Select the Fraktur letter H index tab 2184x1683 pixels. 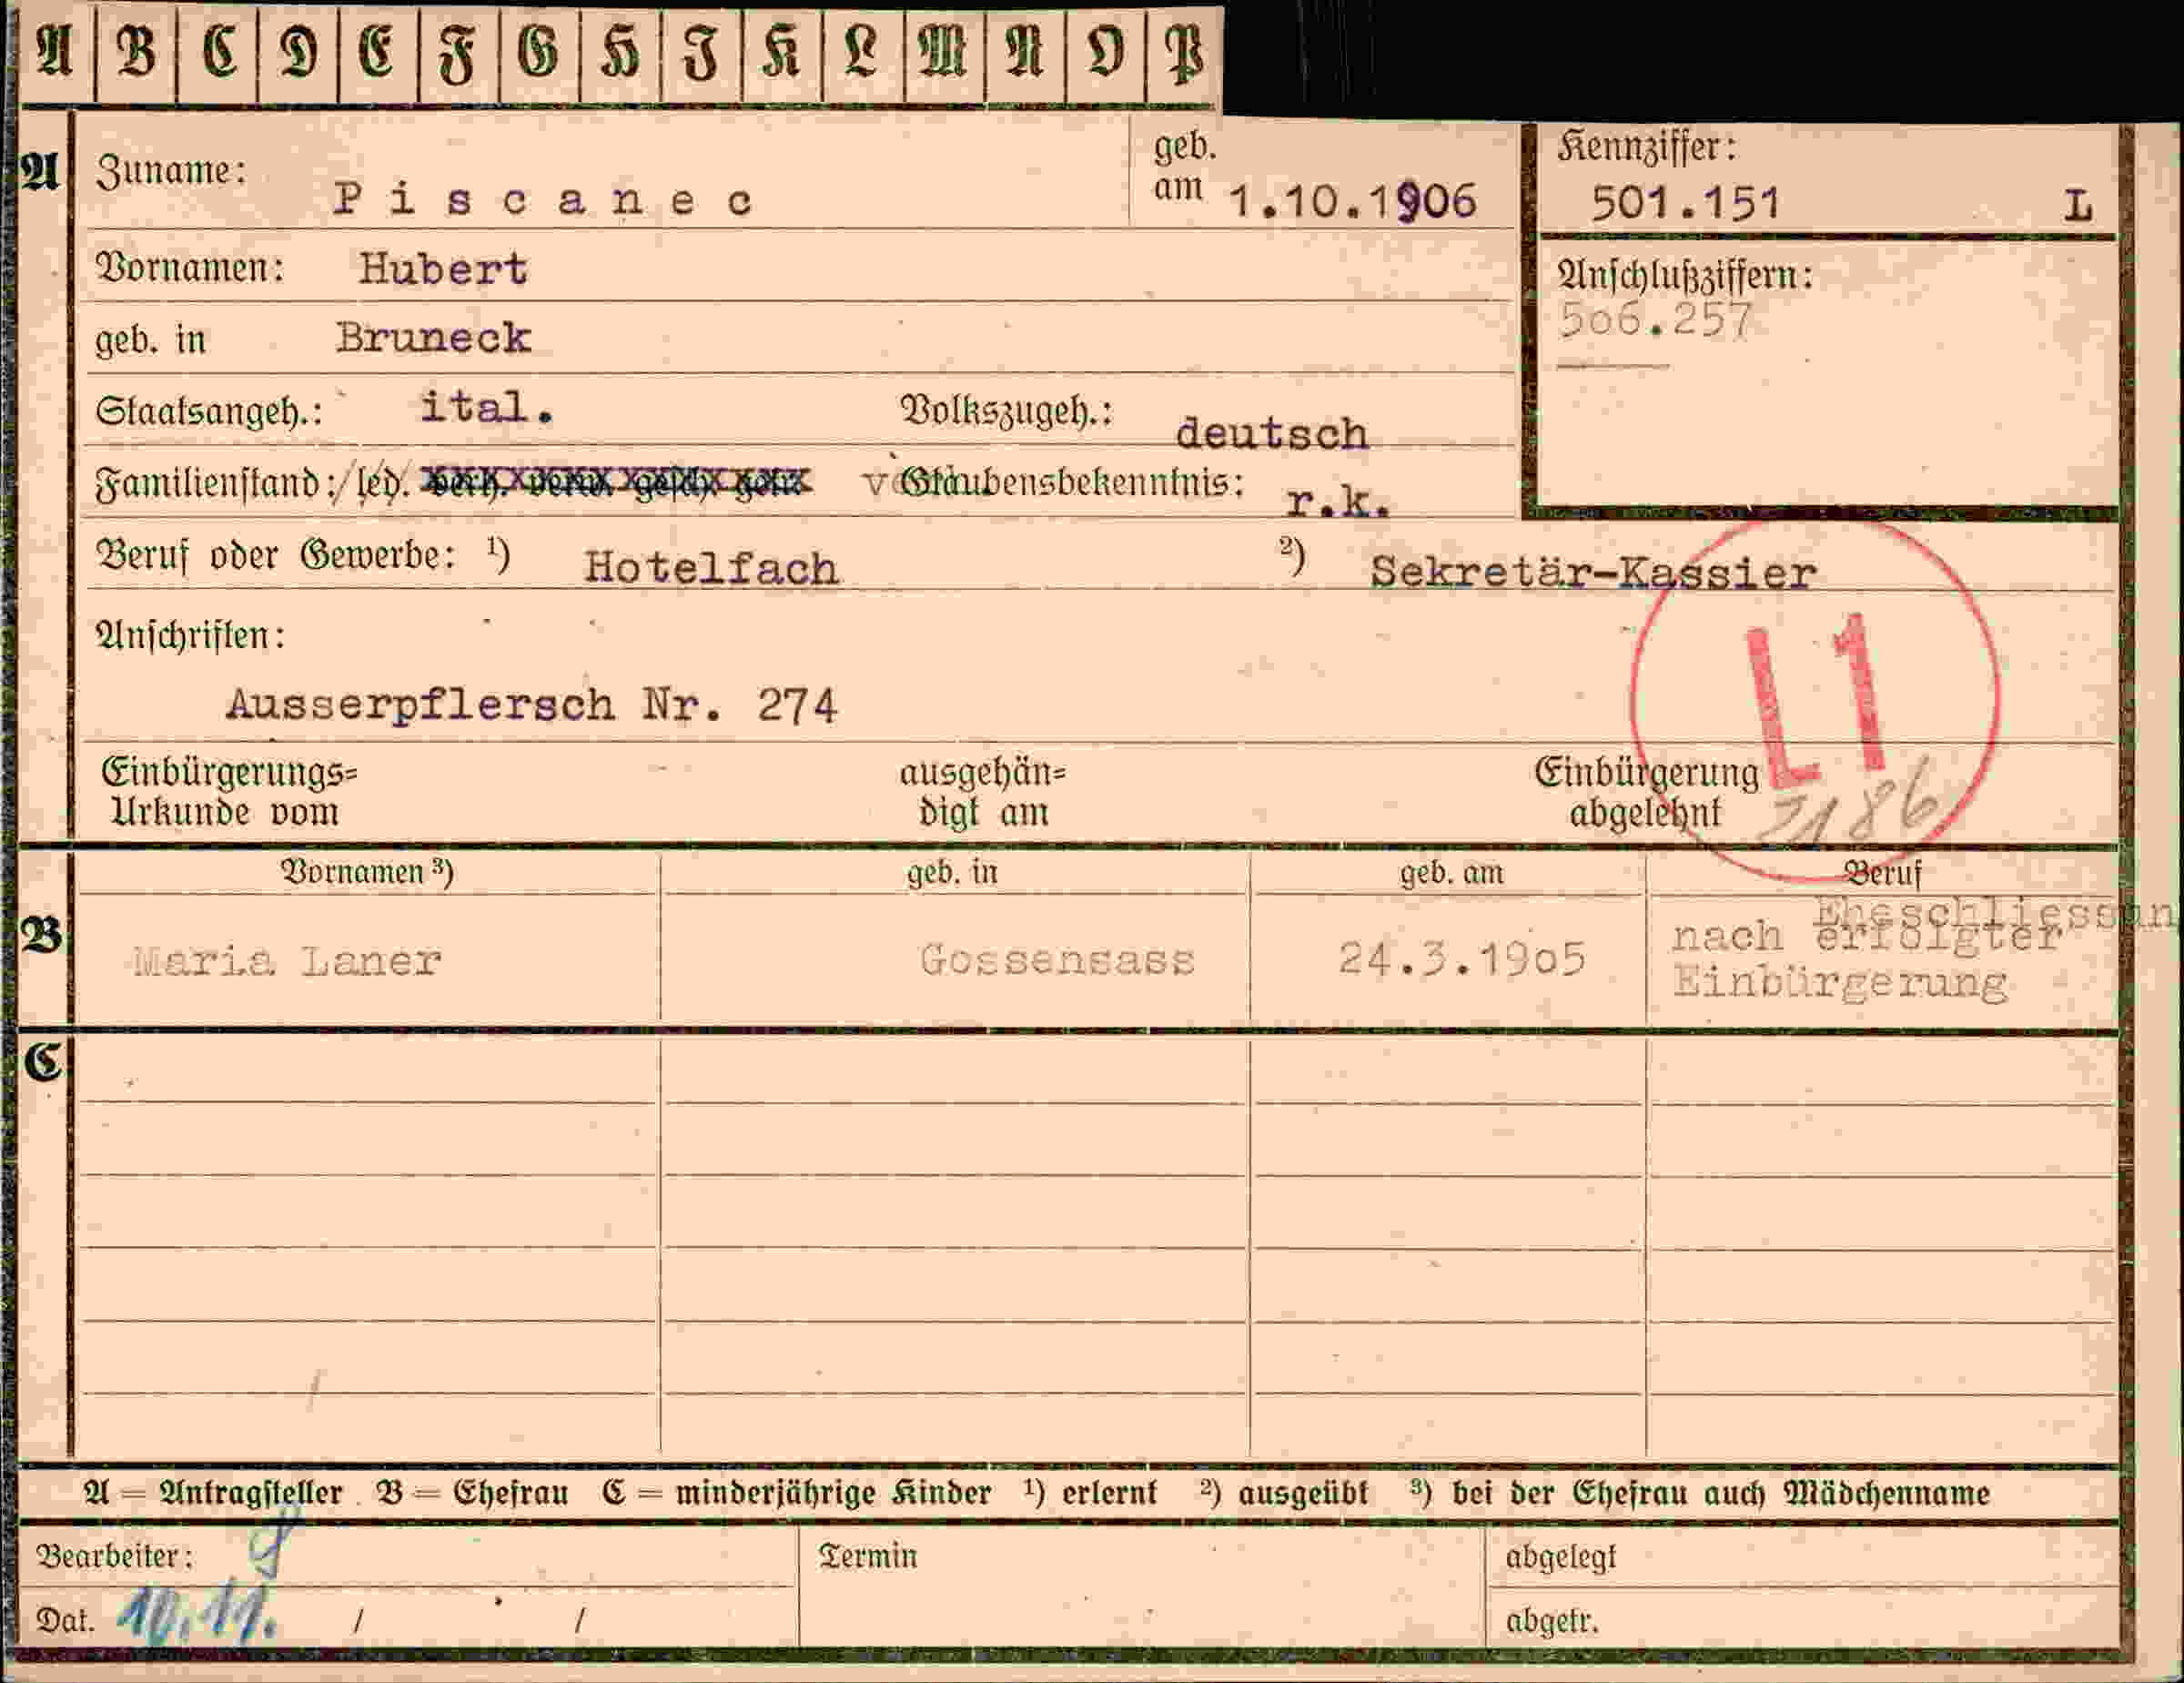coord(620,54)
